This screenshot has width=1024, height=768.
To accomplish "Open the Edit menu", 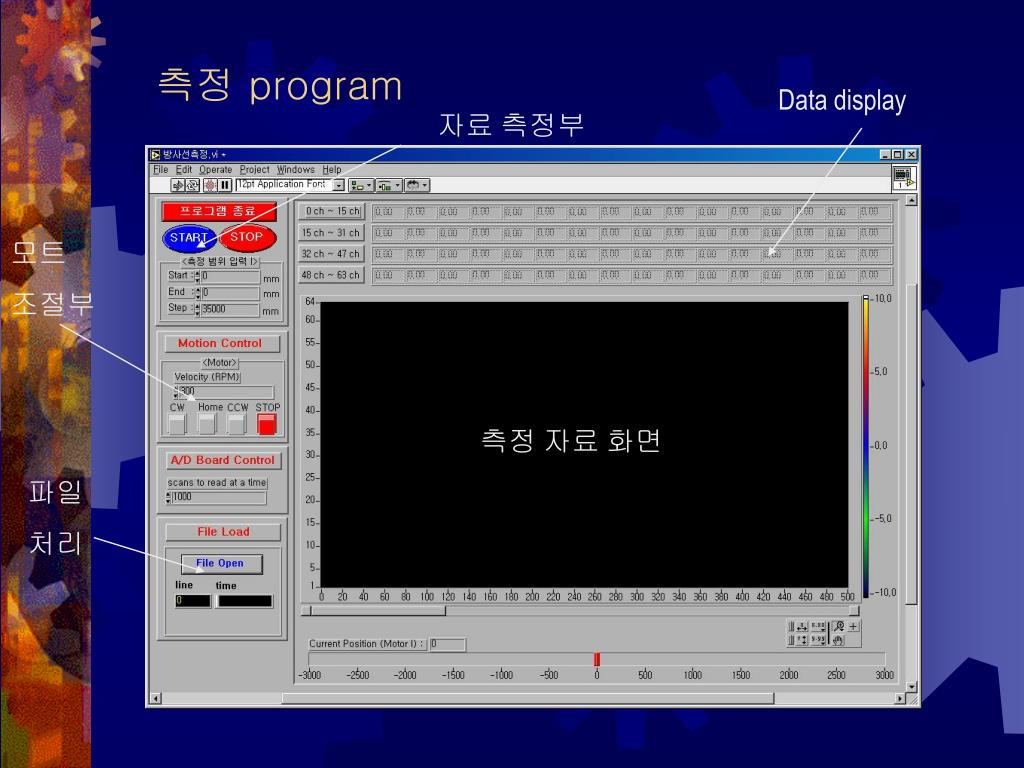I will [x=184, y=170].
